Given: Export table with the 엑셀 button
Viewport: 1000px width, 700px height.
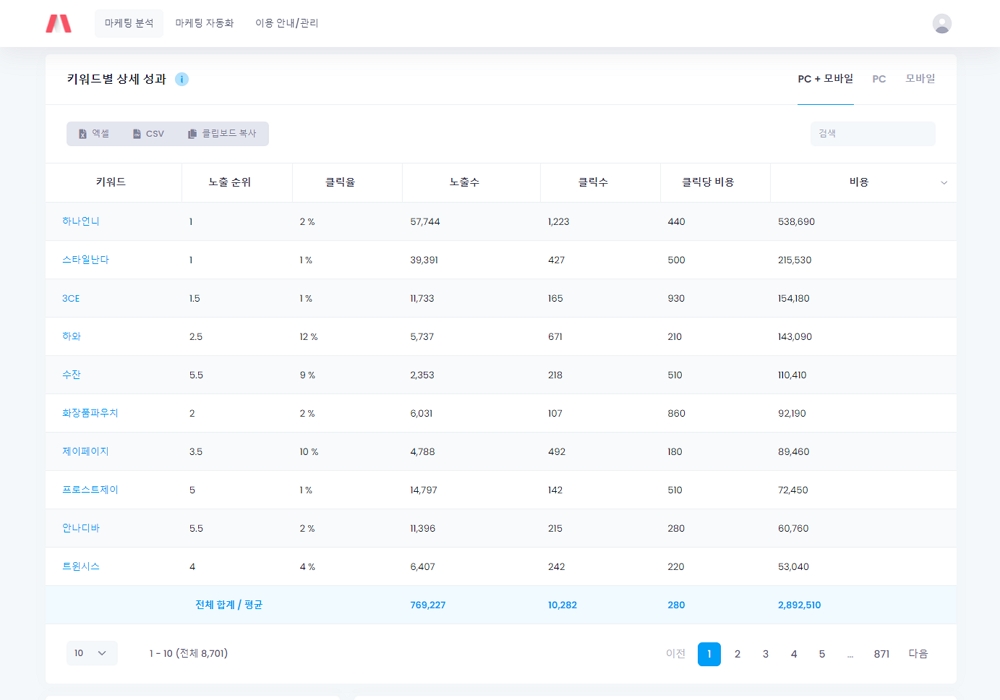Looking at the screenshot, I should (94, 134).
